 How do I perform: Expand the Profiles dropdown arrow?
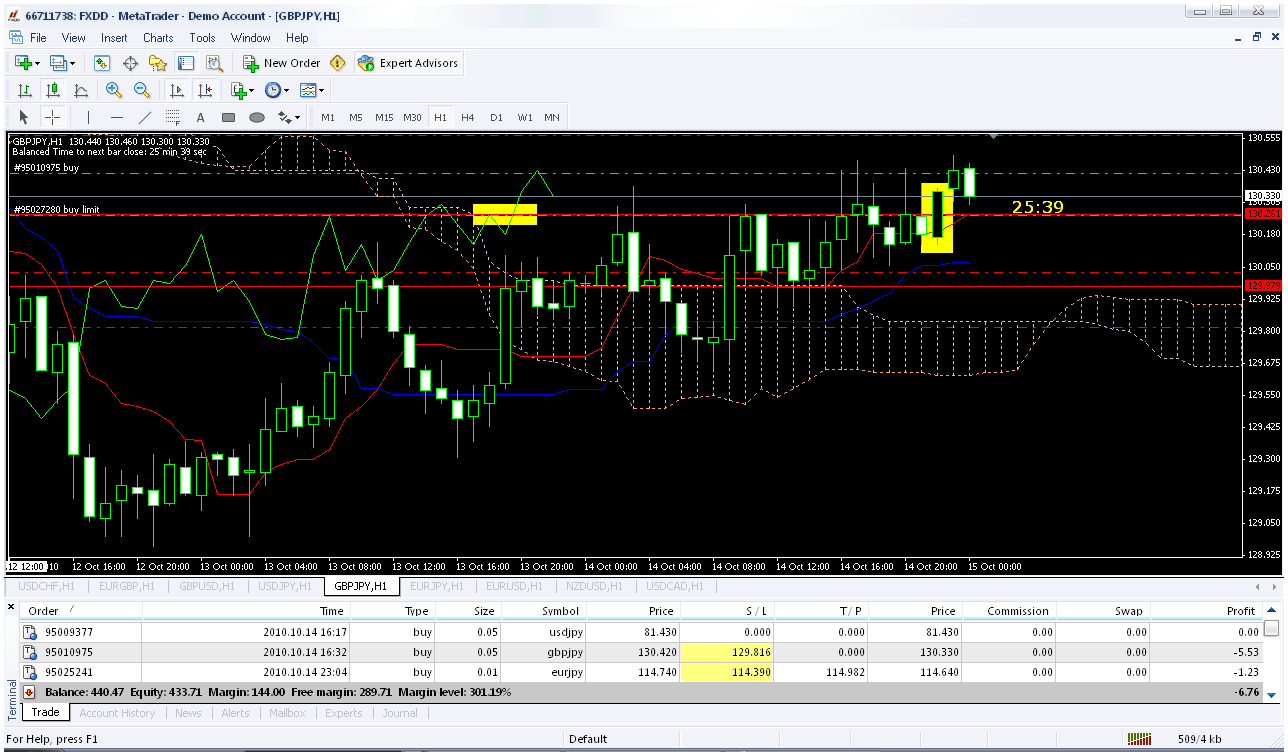coord(72,63)
